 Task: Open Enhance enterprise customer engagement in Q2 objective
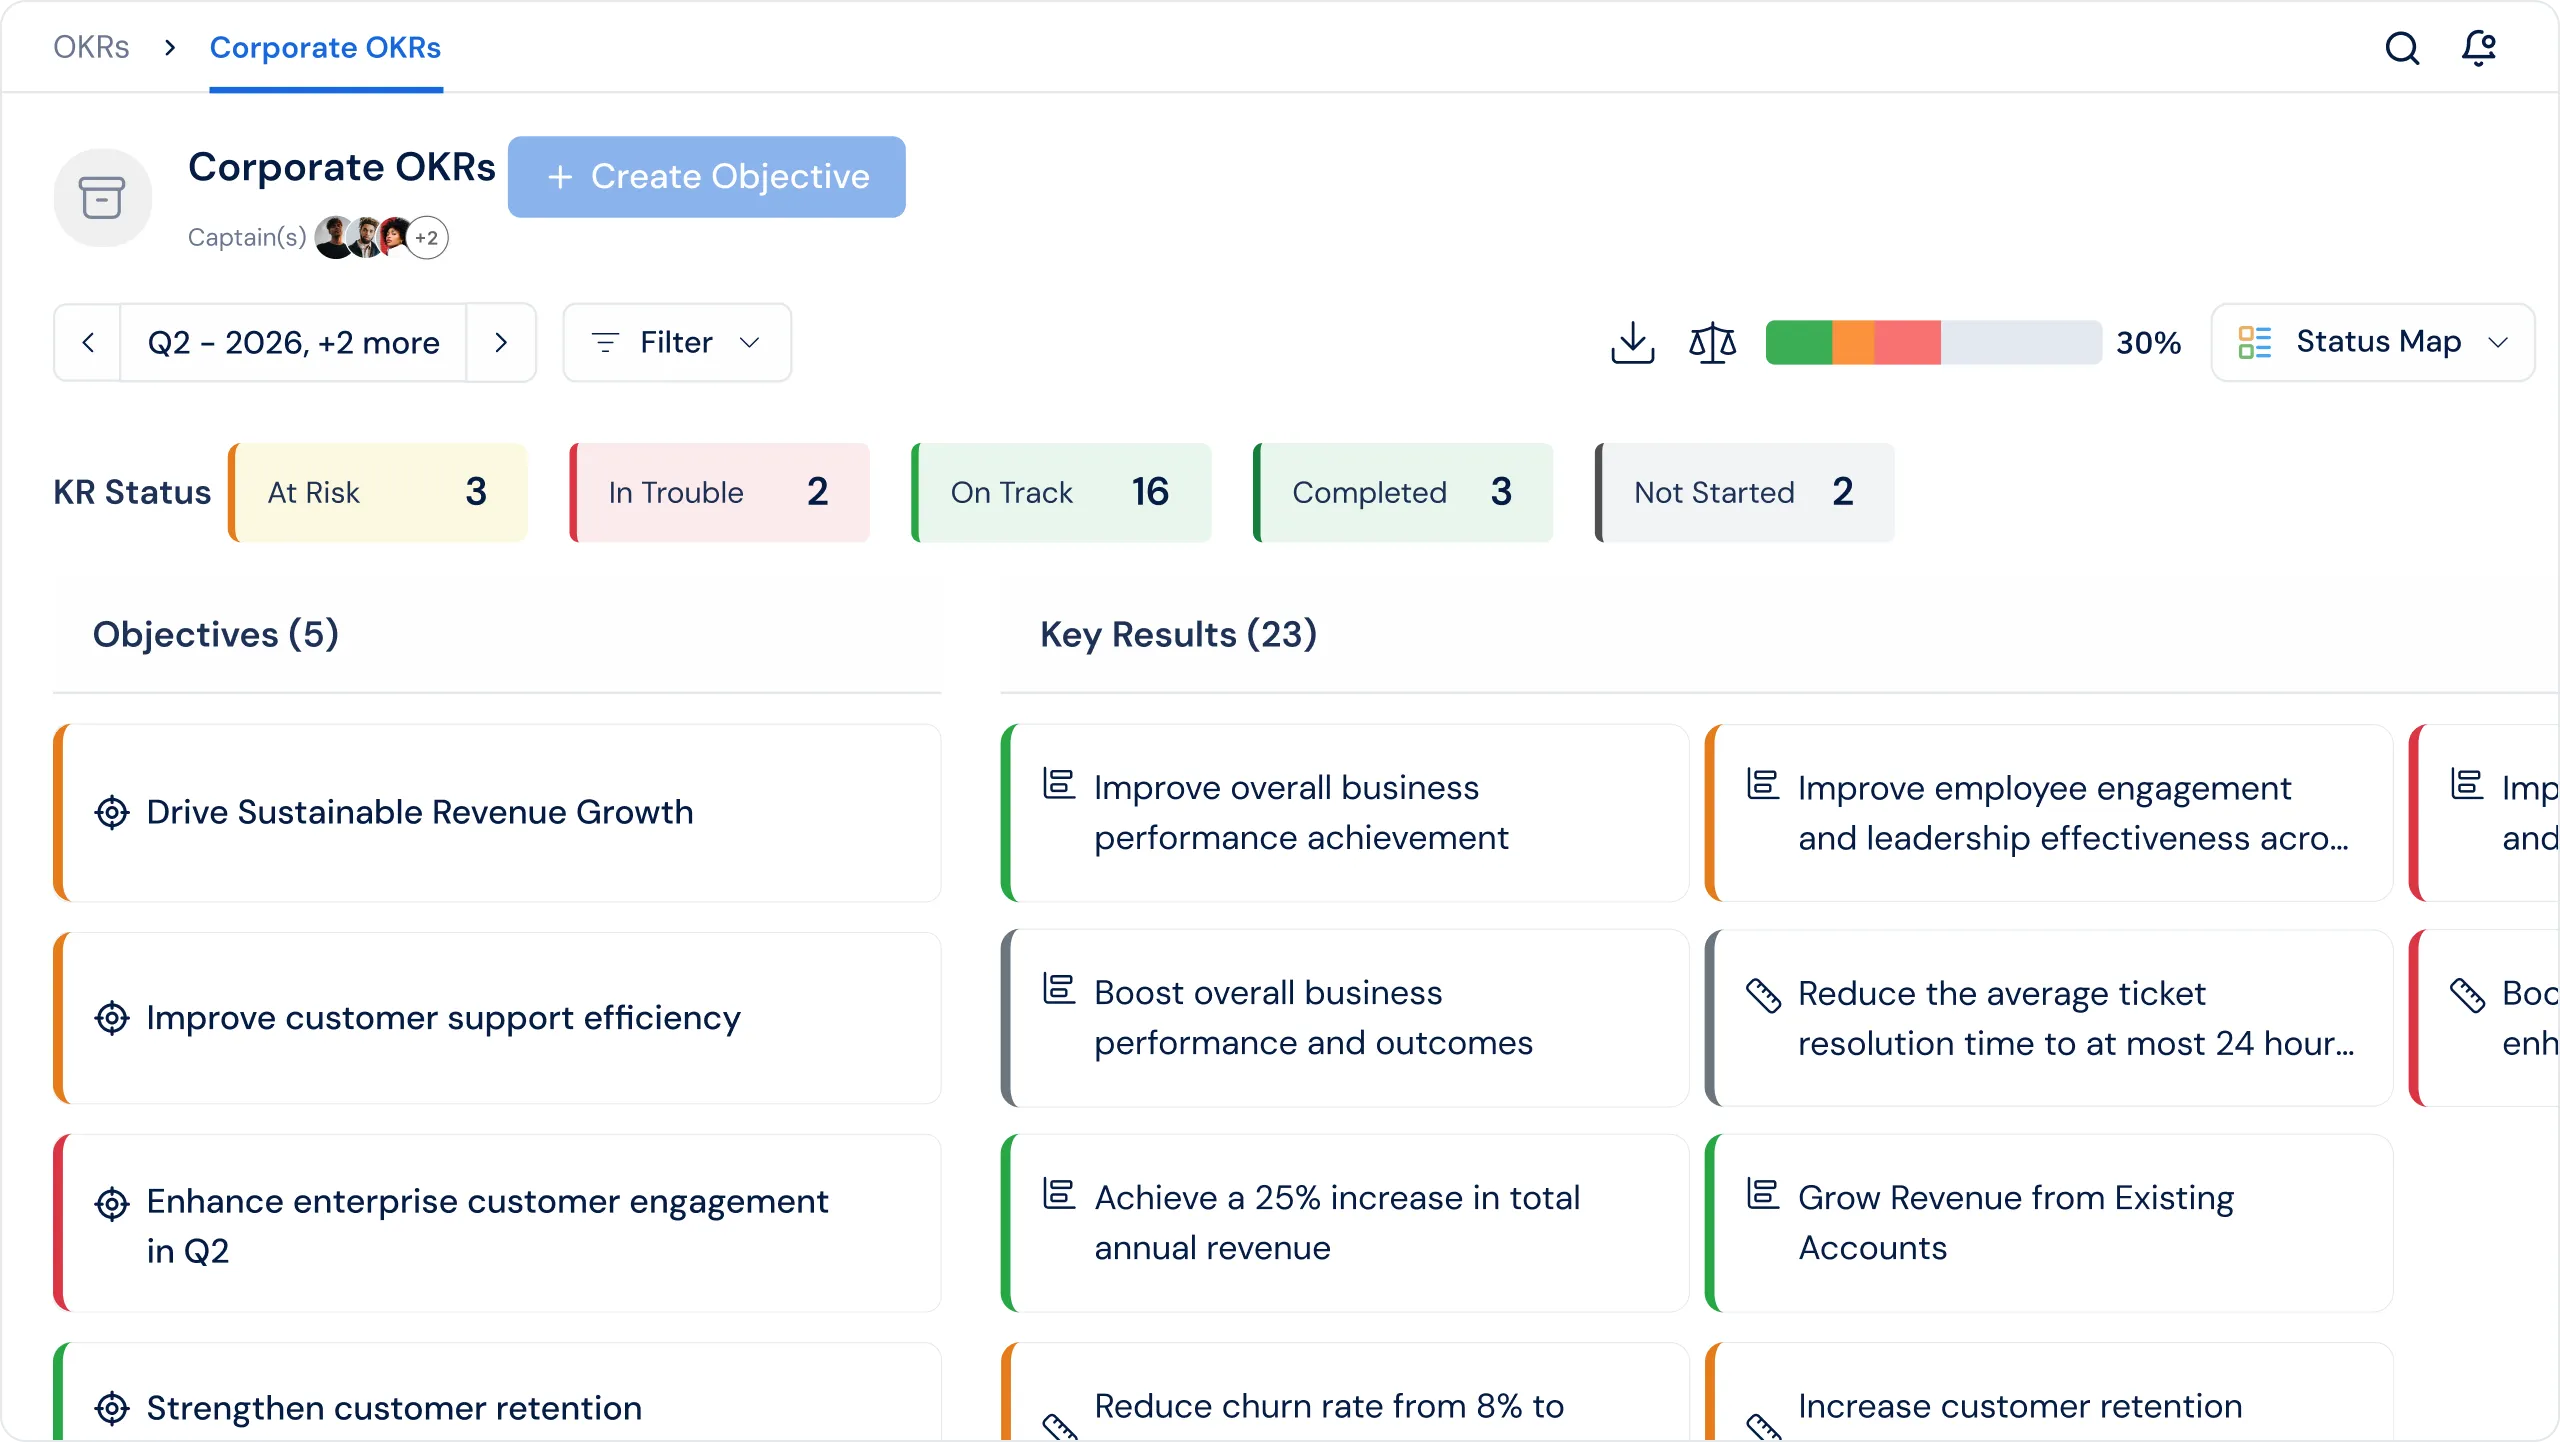tap(497, 1223)
